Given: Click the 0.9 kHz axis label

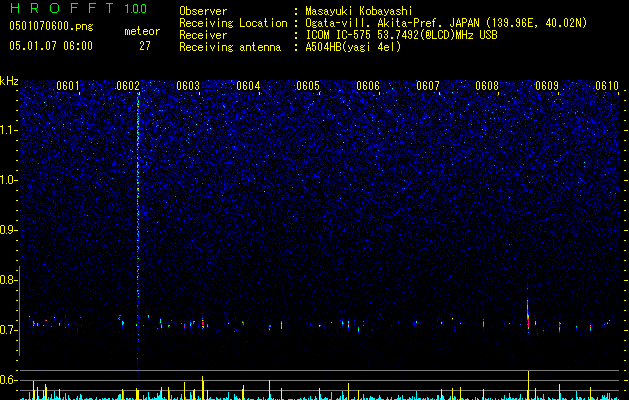Looking at the screenshot, I should coord(7,230).
